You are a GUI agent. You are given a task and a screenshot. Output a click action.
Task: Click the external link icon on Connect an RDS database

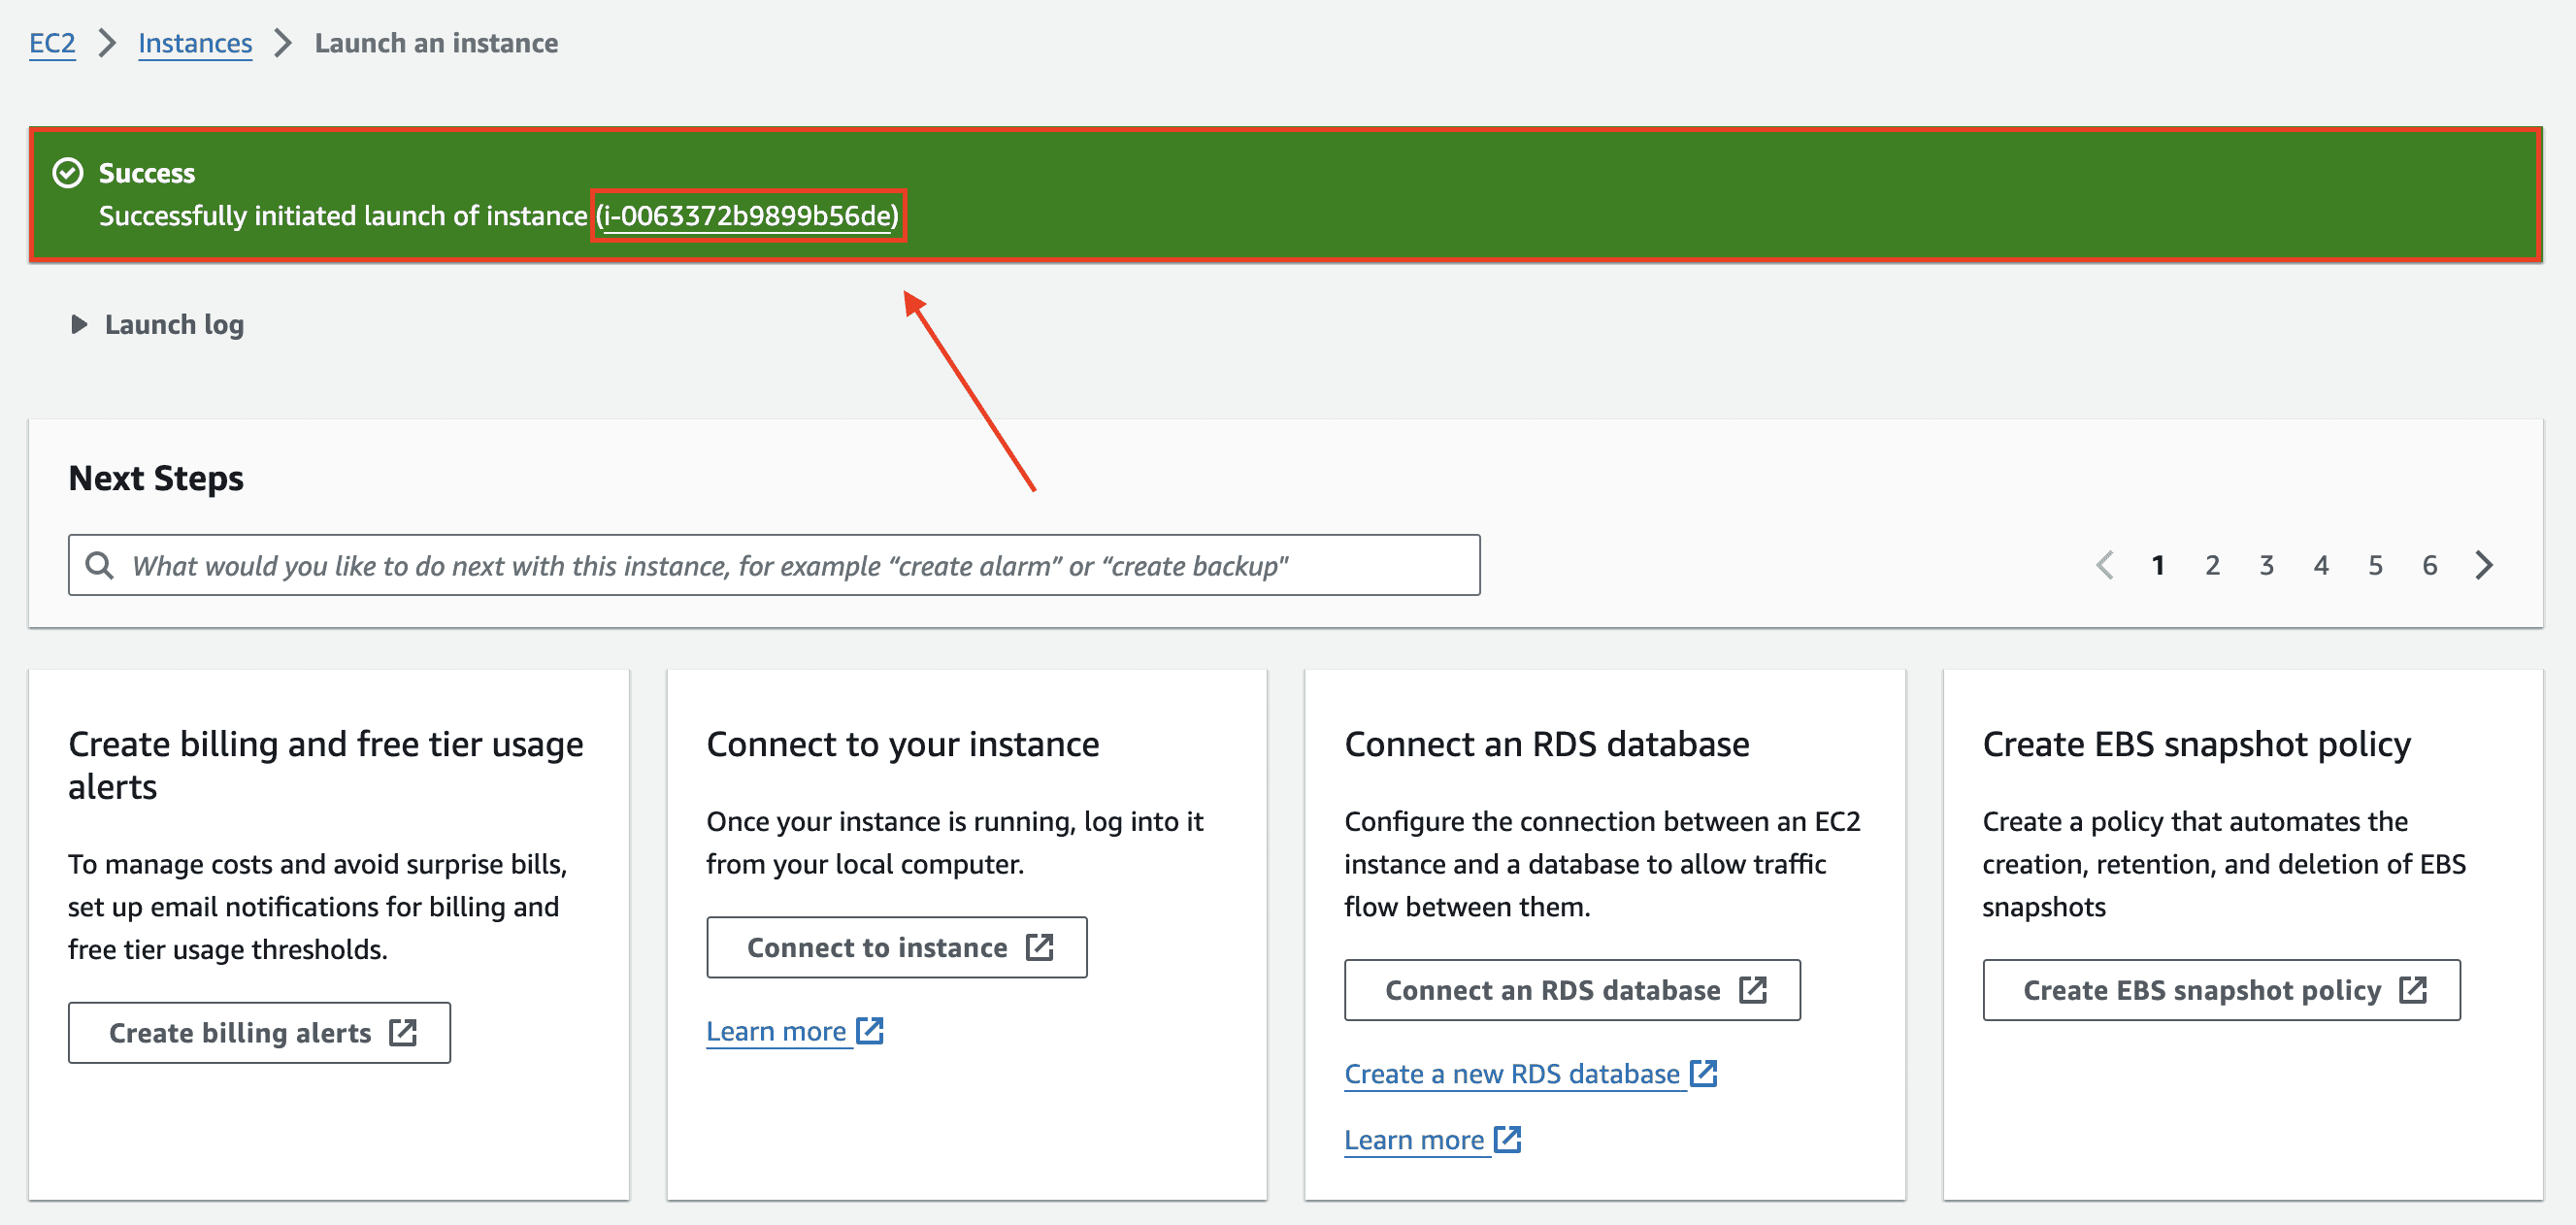click(x=1755, y=990)
